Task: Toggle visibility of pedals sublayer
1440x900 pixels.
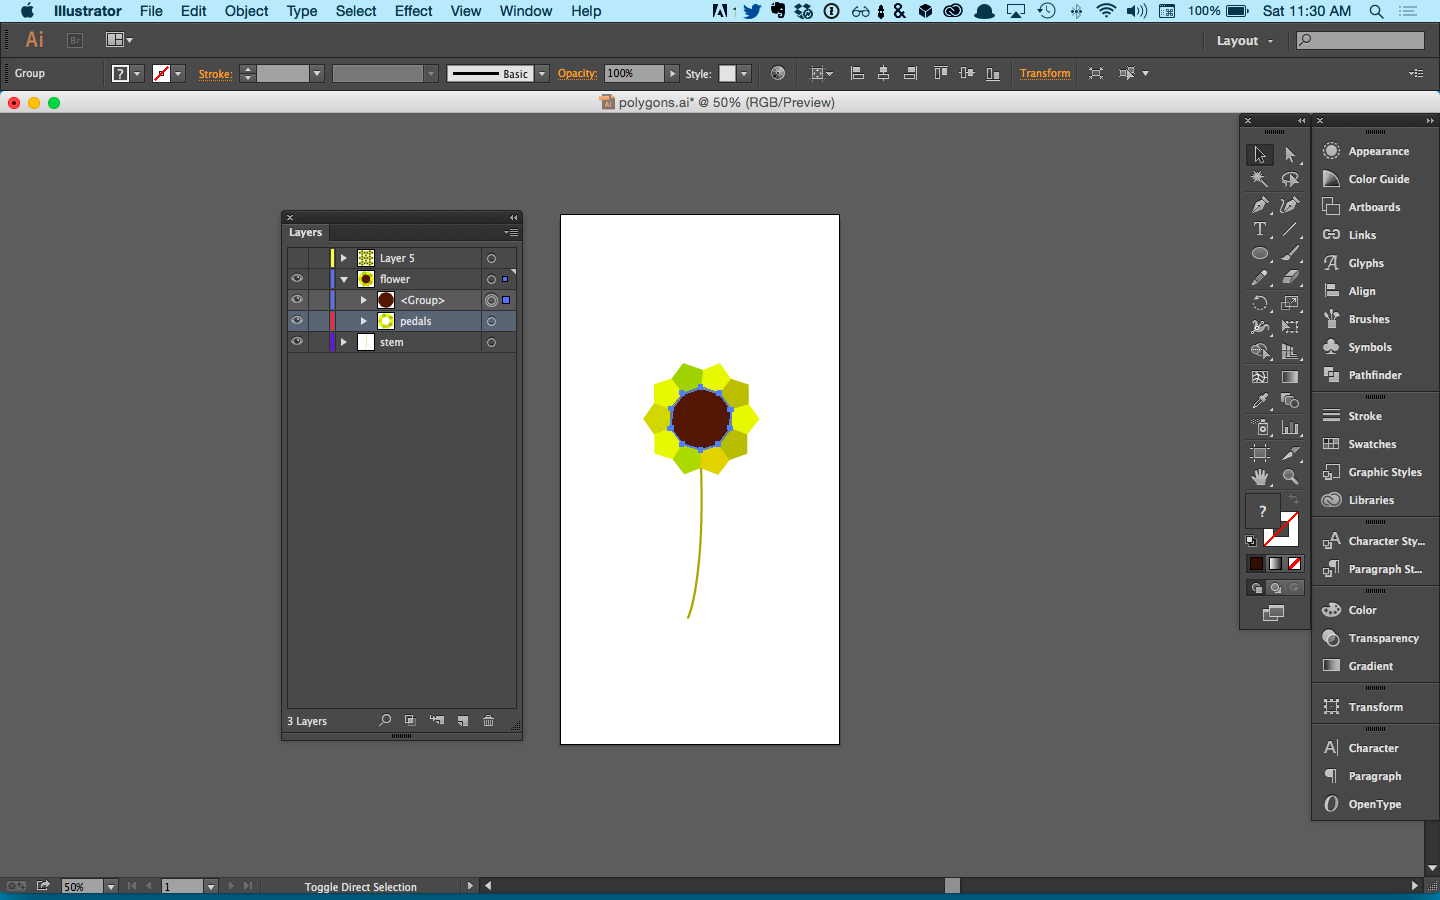Action: (297, 321)
